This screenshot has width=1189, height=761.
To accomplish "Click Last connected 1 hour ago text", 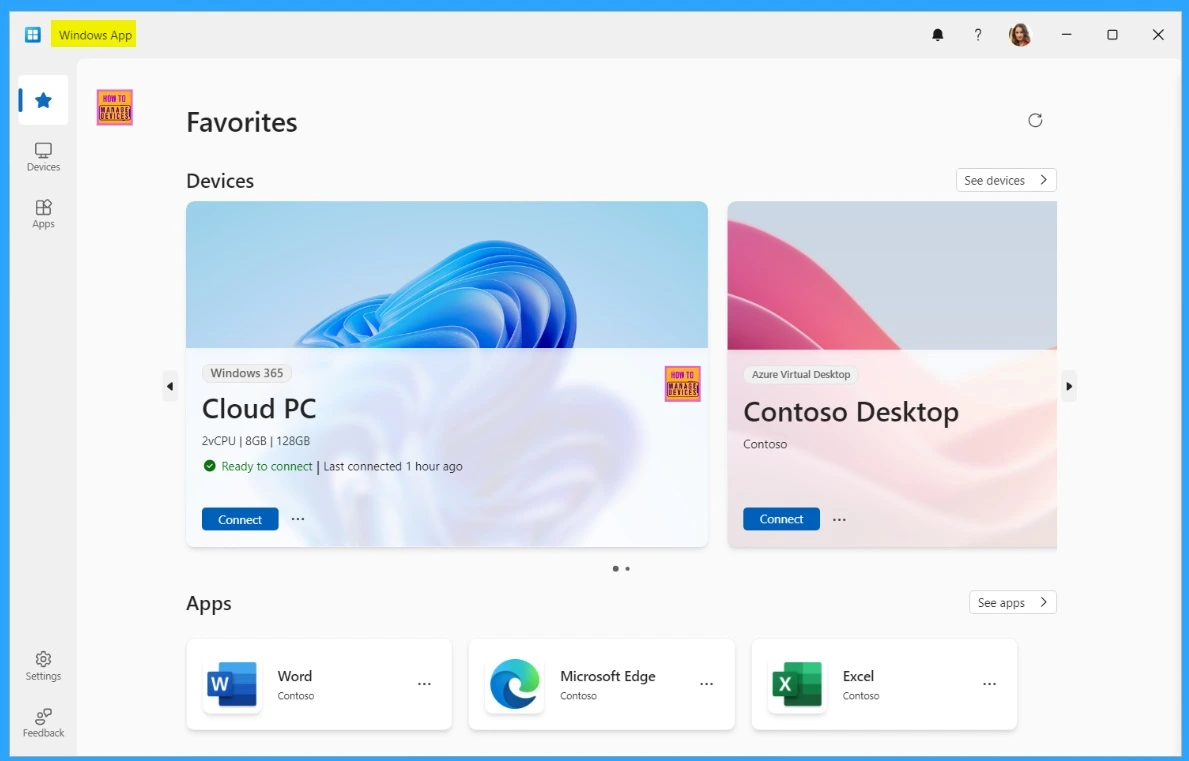I will 393,466.
